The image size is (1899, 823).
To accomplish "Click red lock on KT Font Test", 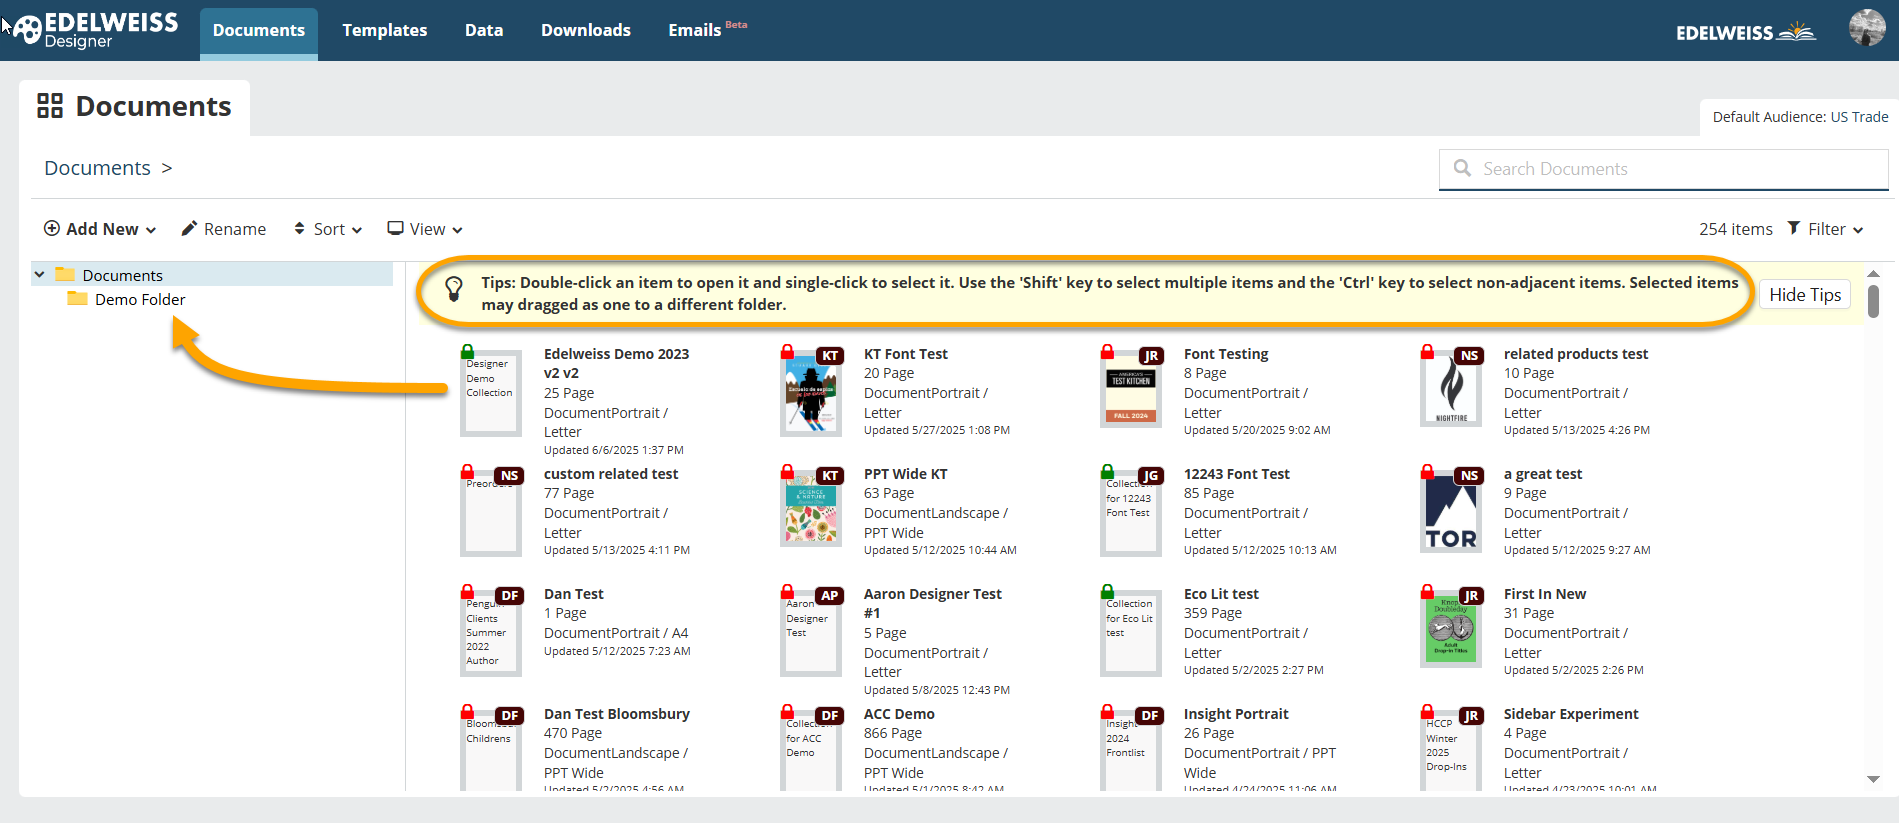I will 787,352.
